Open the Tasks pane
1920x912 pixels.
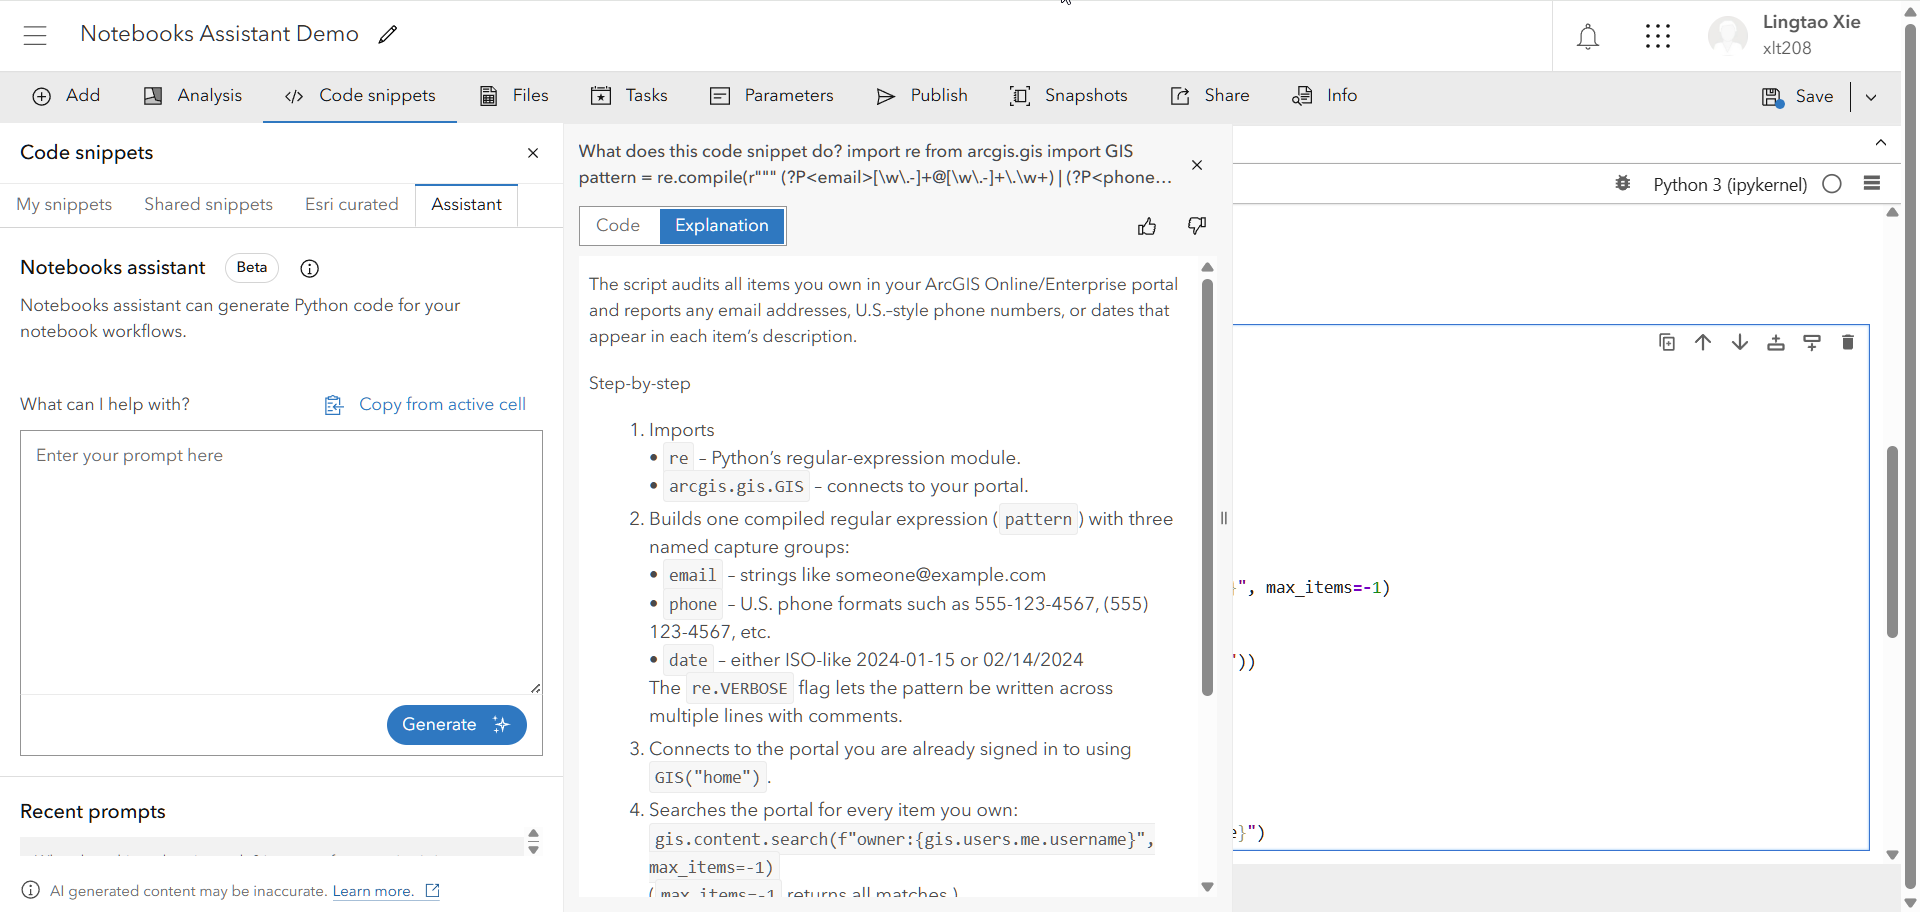[629, 96]
